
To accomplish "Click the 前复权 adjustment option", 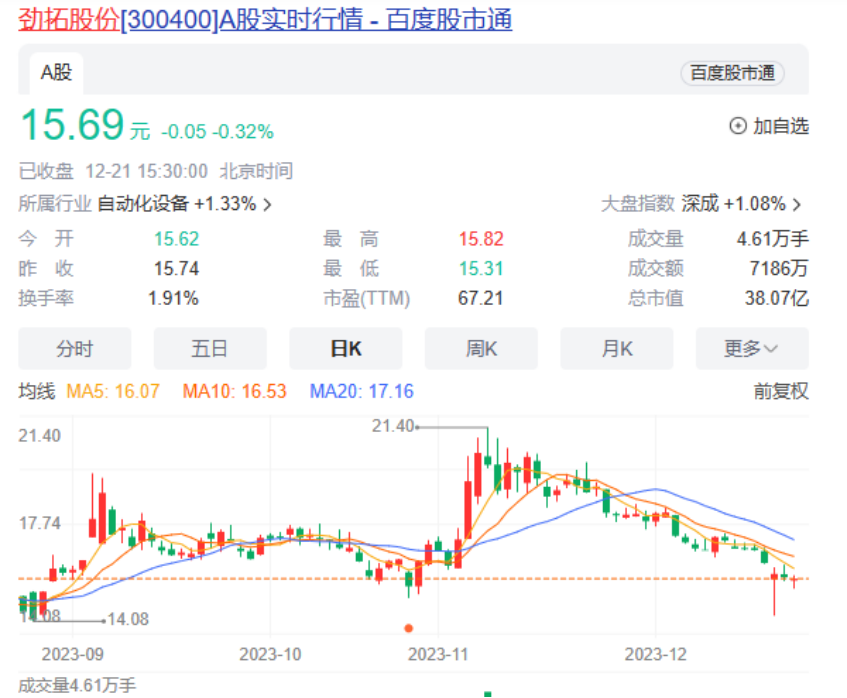I will coord(780,391).
